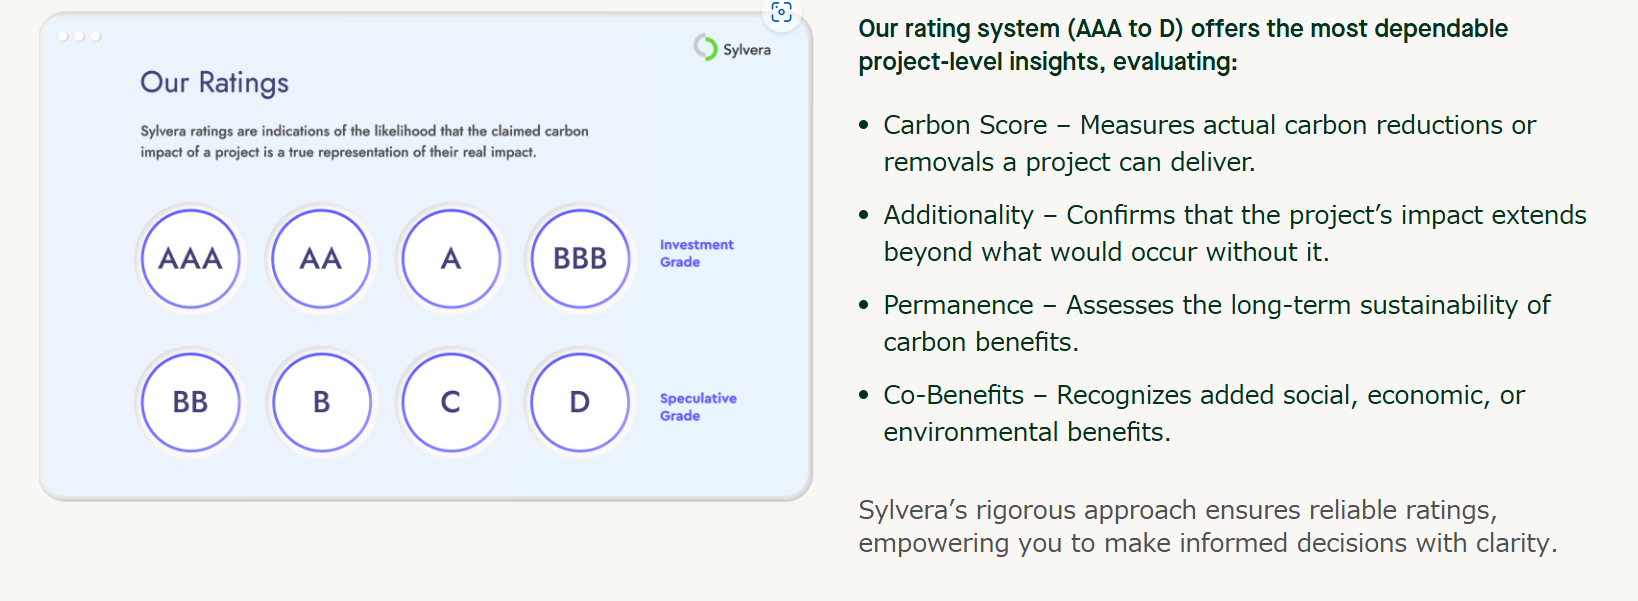This screenshot has width=1638, height=601.
Task: Click the BB rating circle
Action: [x=190, y=401]
